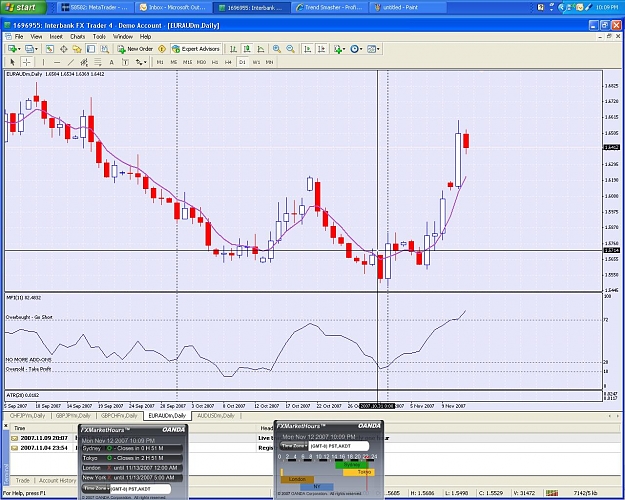Image resolution: width=625 pixels, height=500 pixels.
Task: Click the NY session bar on hours timeline
Action: tap(316, 486)
